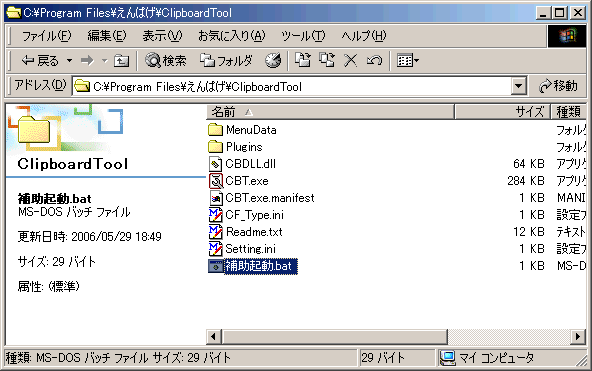This screenshot has height=371, width=592.
Task: Select the CF_Type.ini file icon
Action: 215,215
